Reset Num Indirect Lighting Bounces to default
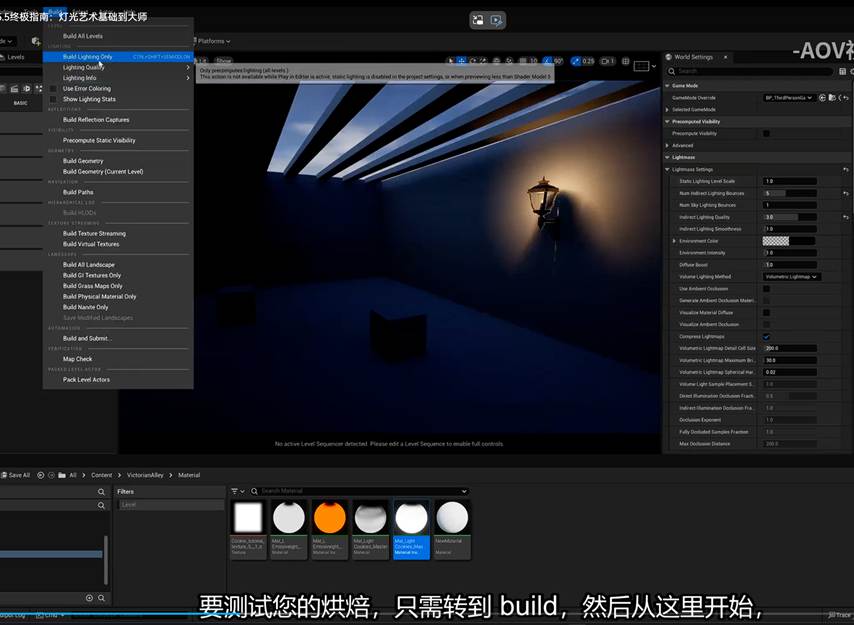The height and width of the screenshot is (625, 854). pos(845,193)
